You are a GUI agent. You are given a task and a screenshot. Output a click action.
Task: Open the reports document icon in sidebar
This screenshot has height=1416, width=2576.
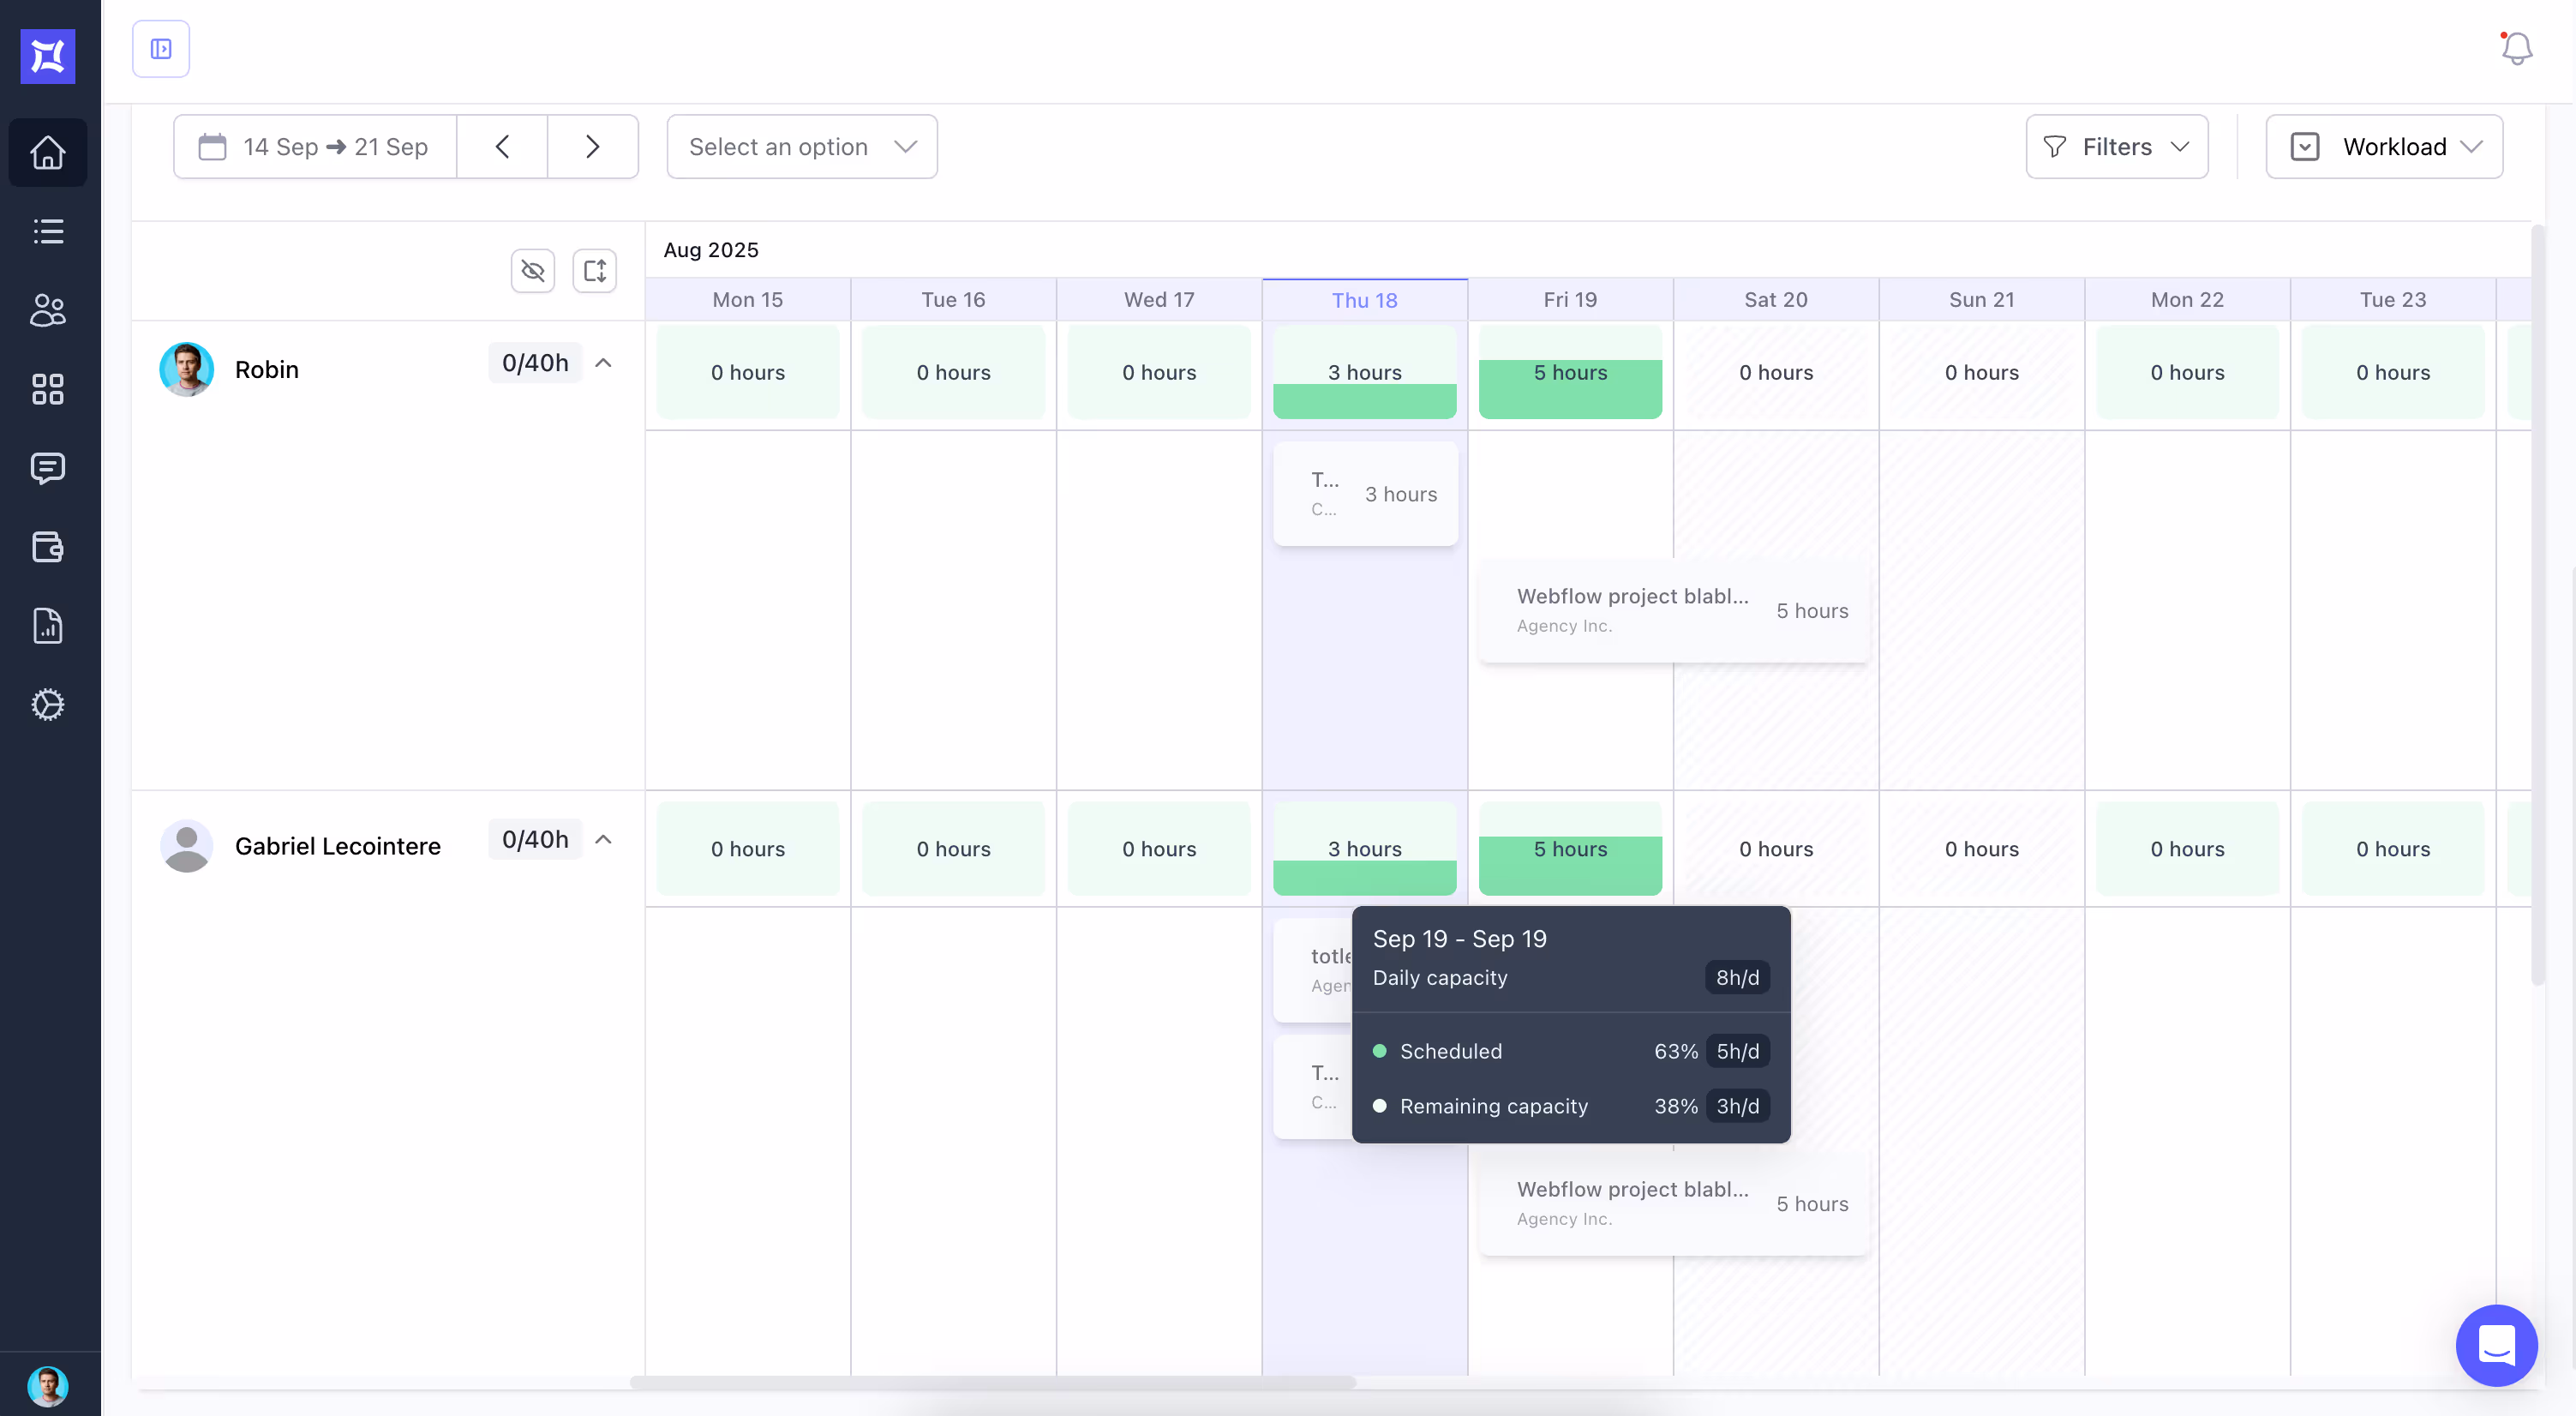coord(47,626)
